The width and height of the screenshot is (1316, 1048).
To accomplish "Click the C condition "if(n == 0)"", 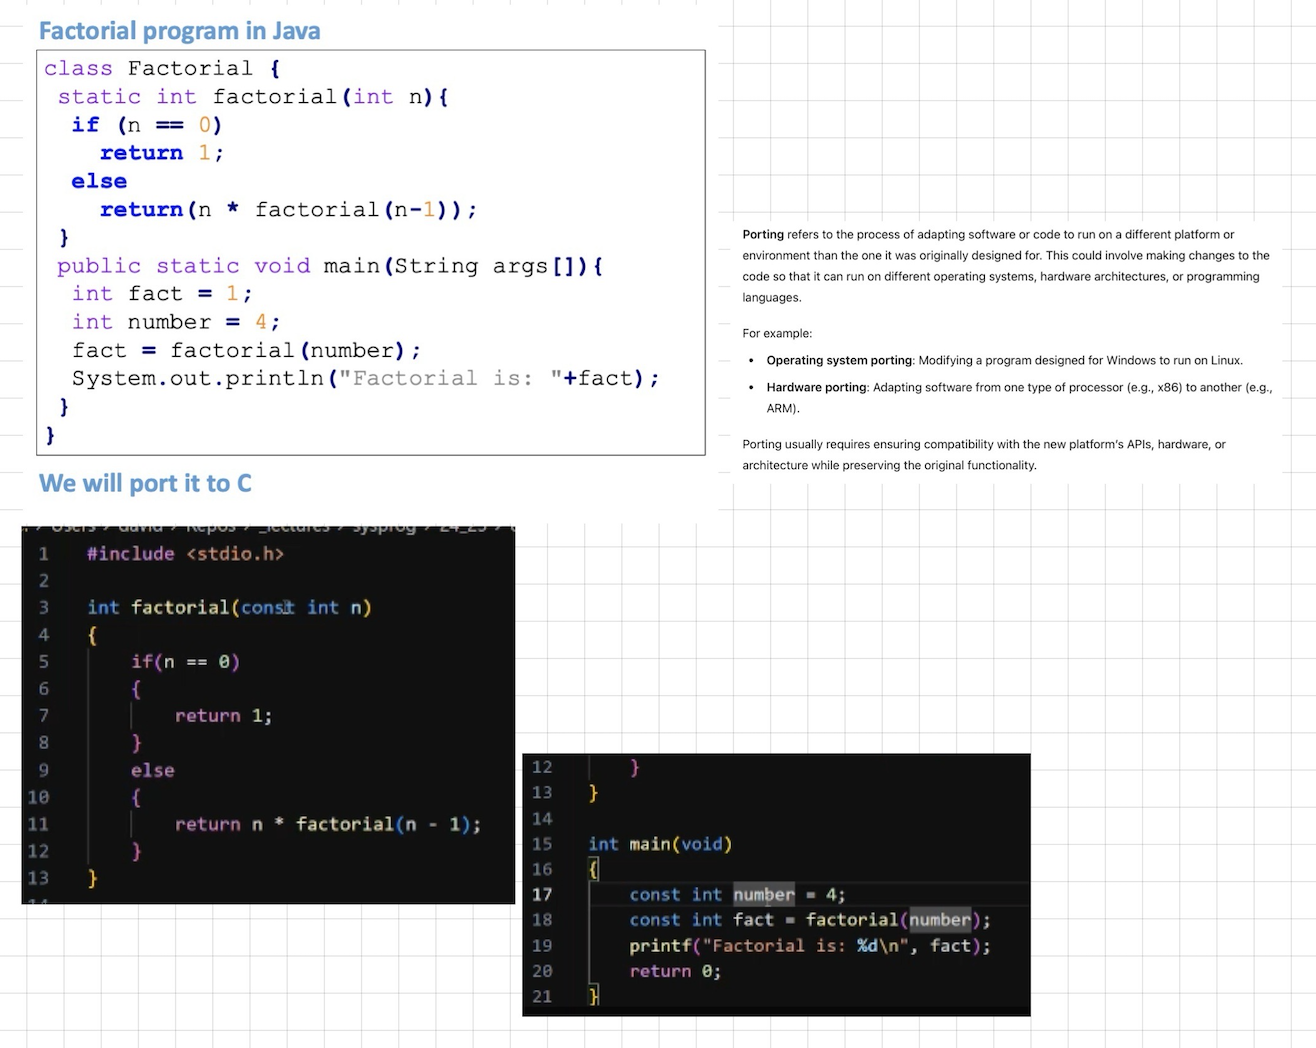I will pos(185,662).
